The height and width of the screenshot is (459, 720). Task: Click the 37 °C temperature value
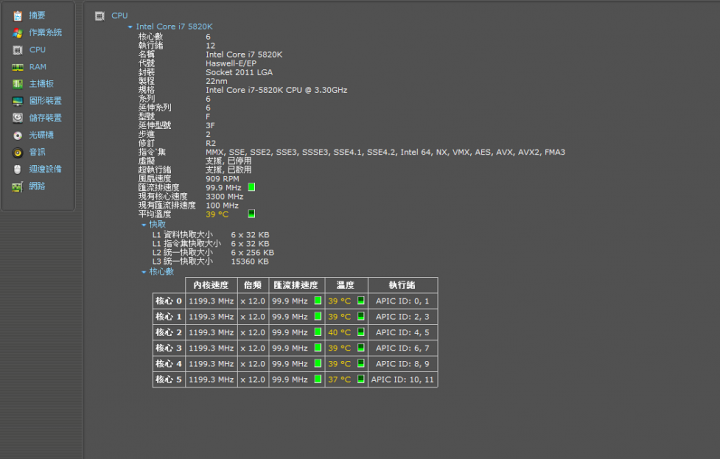tap(339, 380)
